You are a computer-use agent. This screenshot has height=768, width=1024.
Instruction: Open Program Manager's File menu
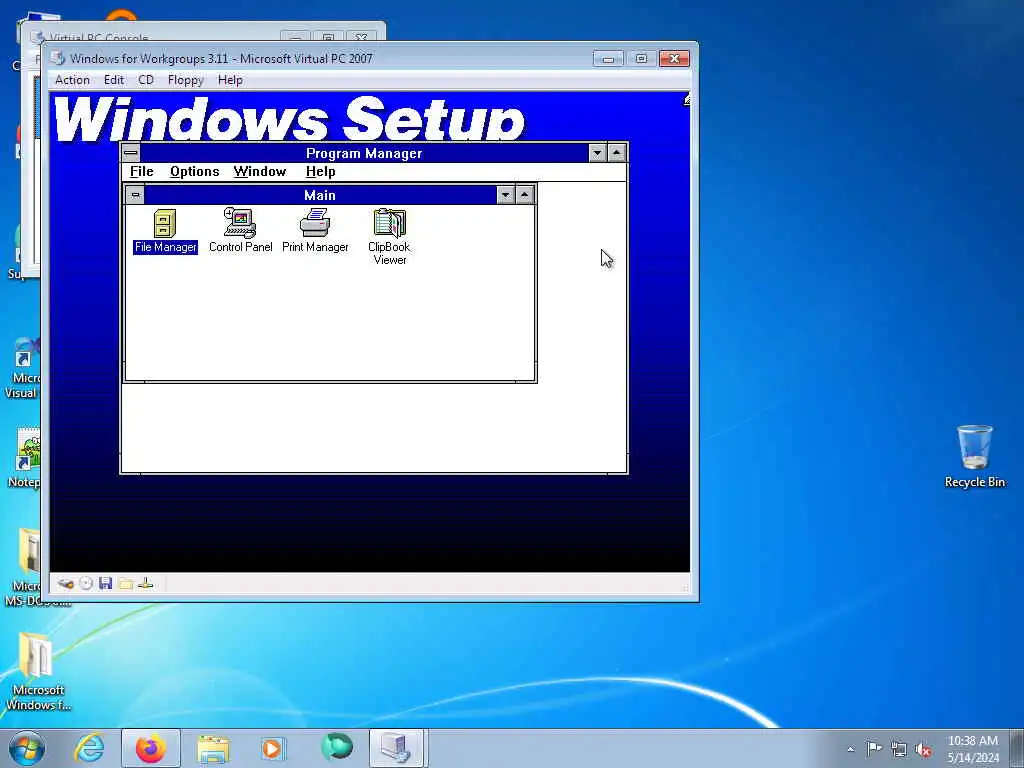[142, 172]
